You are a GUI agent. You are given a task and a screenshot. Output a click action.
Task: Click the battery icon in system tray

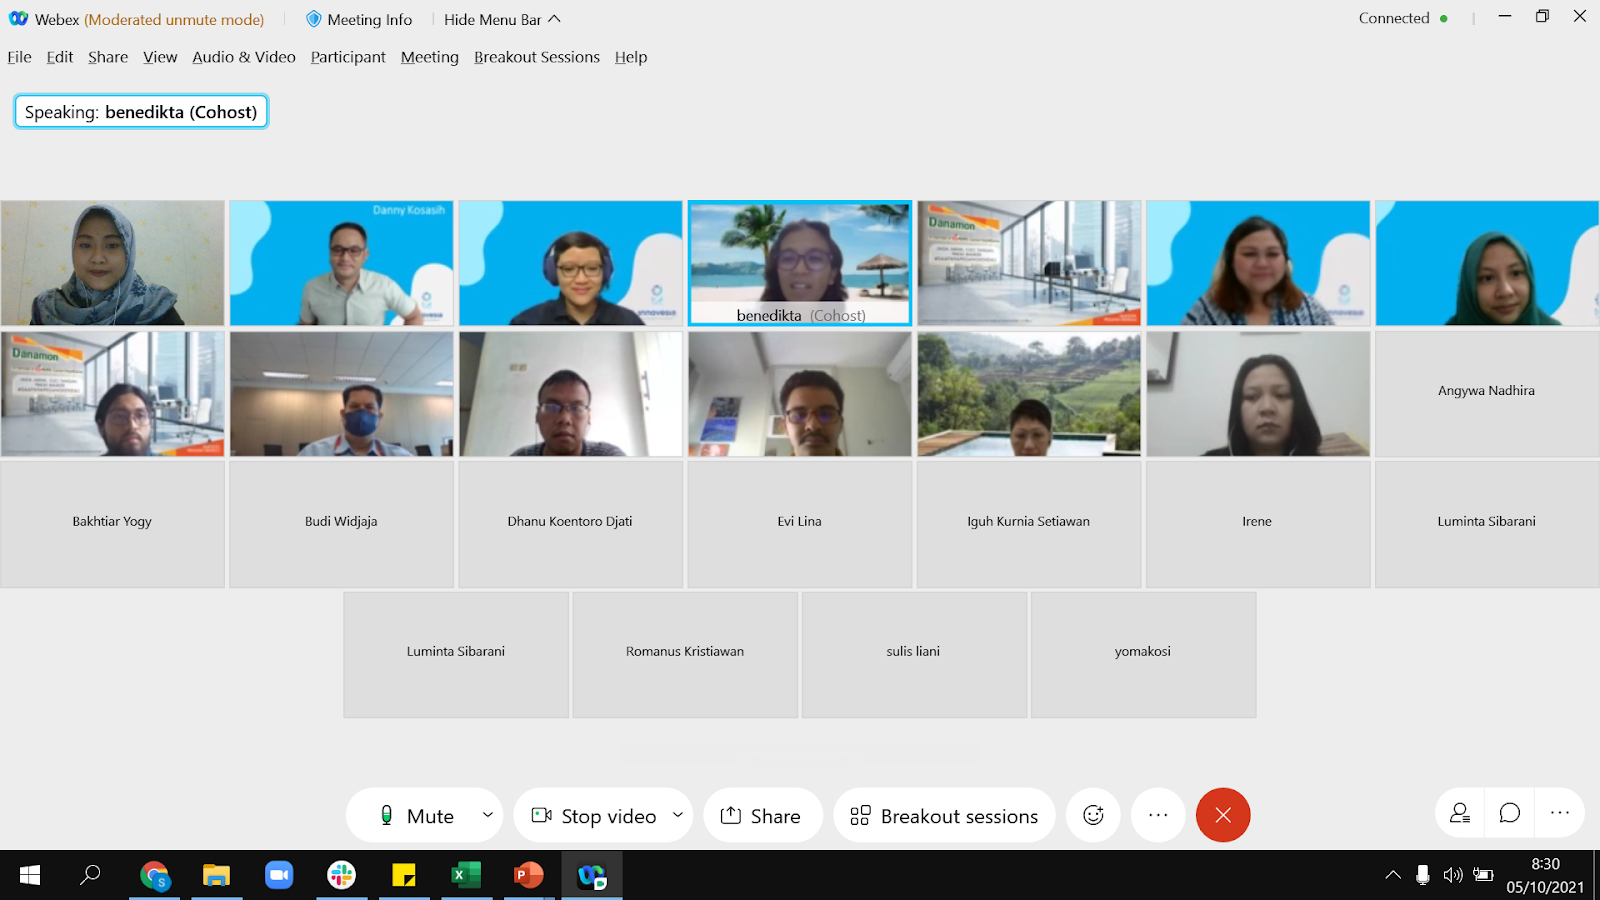(1483, 876)
